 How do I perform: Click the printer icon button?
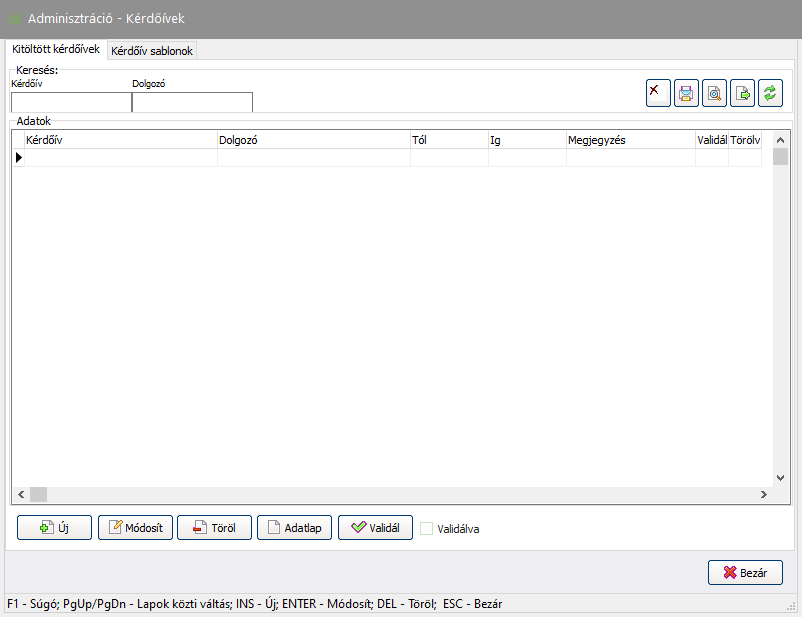[686, 93]
